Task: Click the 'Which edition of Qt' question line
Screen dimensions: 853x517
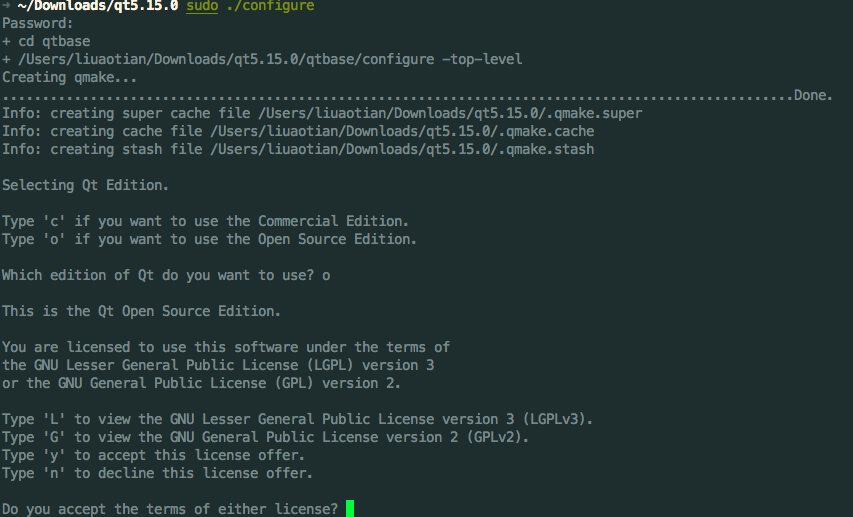Action: coord(166,275)
